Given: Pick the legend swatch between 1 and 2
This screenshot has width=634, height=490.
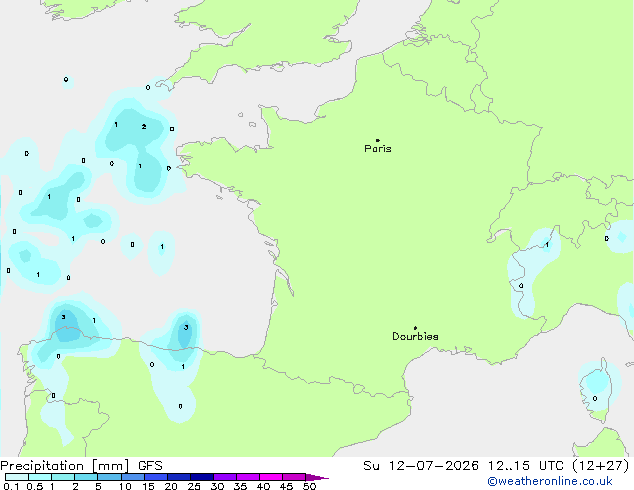Looking at the screenshot, I should 63,477.
